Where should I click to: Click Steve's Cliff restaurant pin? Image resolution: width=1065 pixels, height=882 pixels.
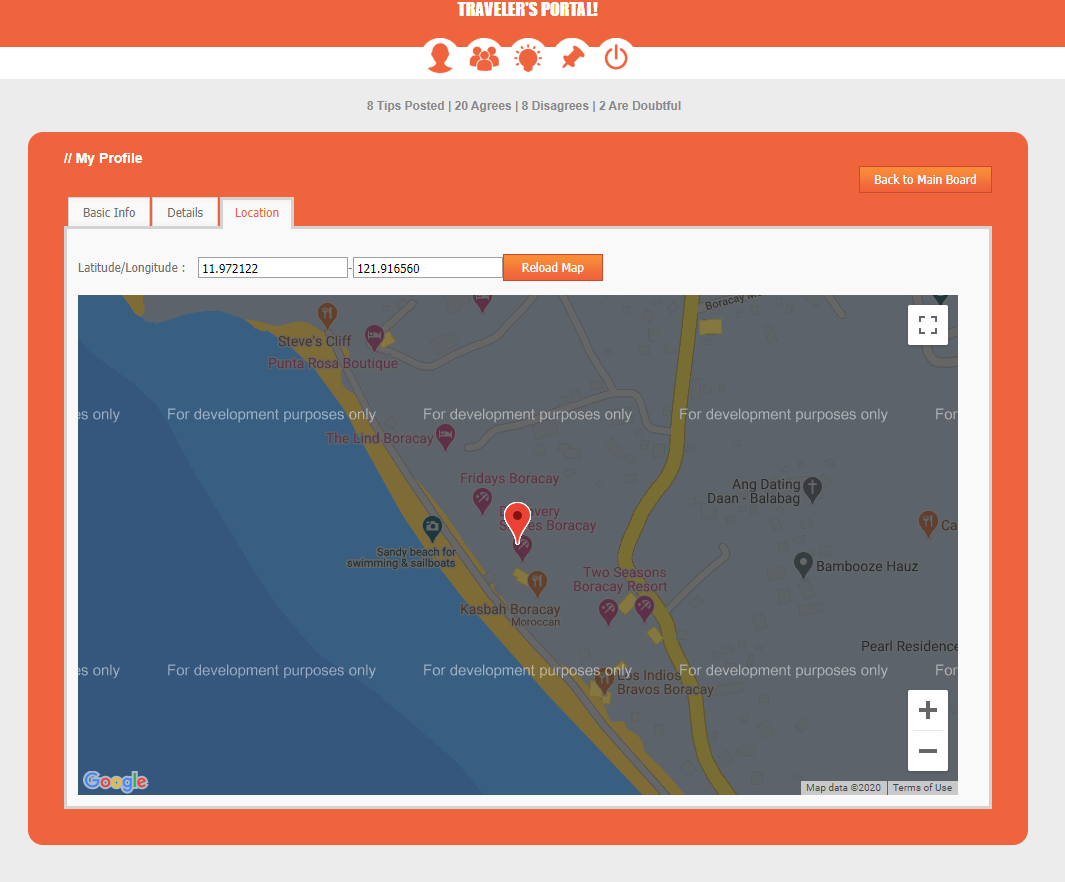[327, 315]
